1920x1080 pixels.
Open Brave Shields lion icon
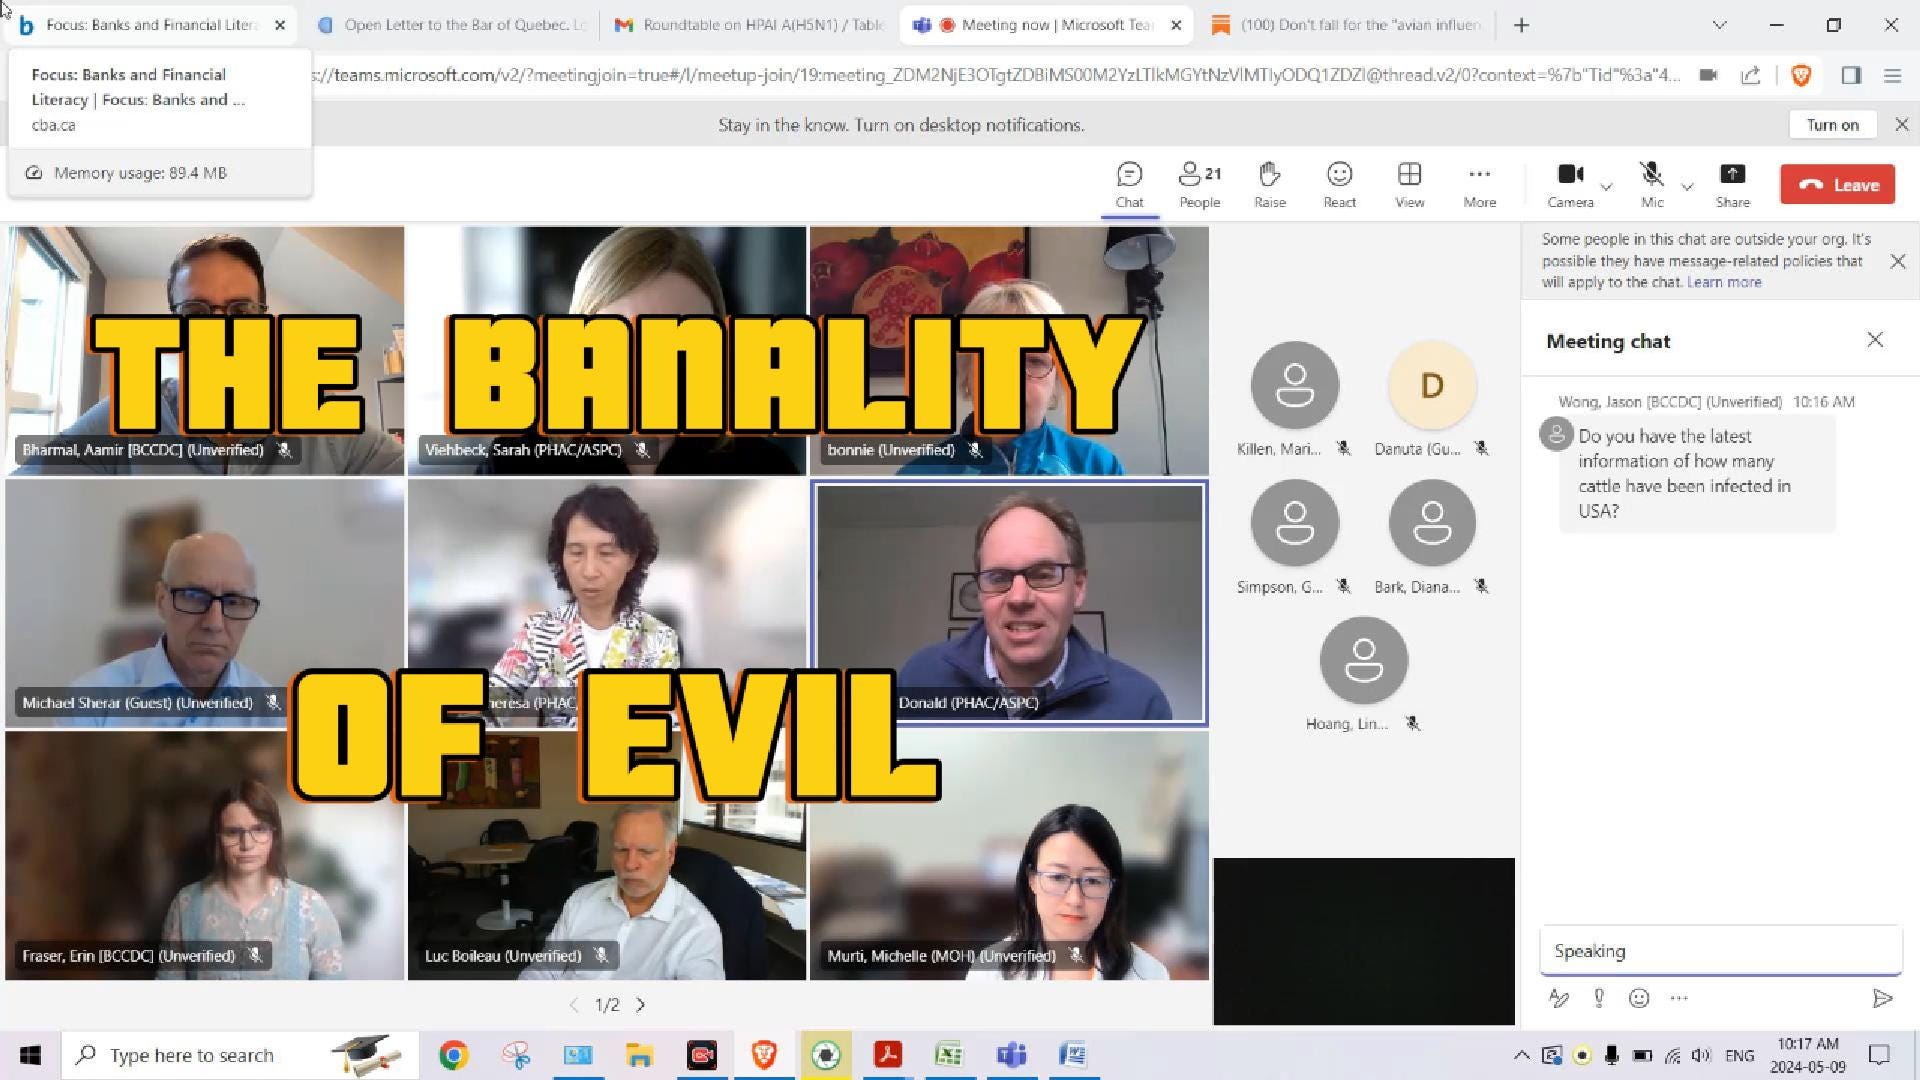(x=1801, y=75)
